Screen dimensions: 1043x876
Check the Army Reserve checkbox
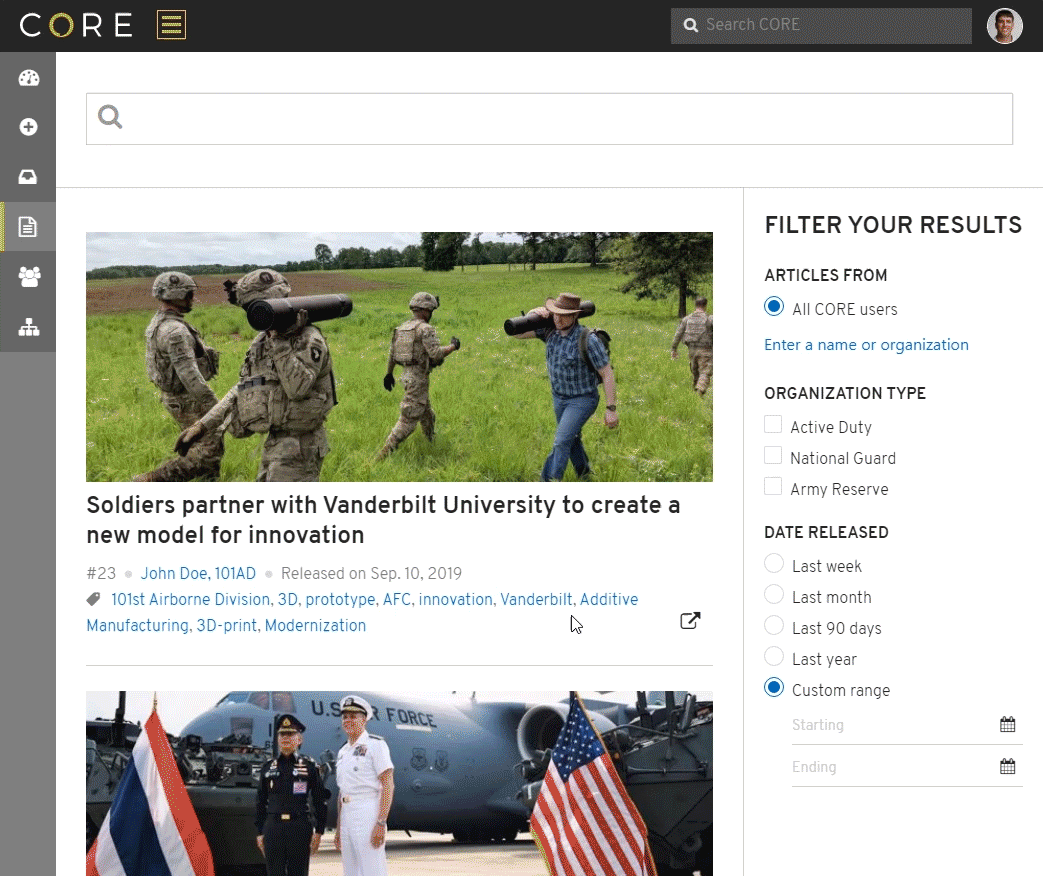[x=773, y=486]
